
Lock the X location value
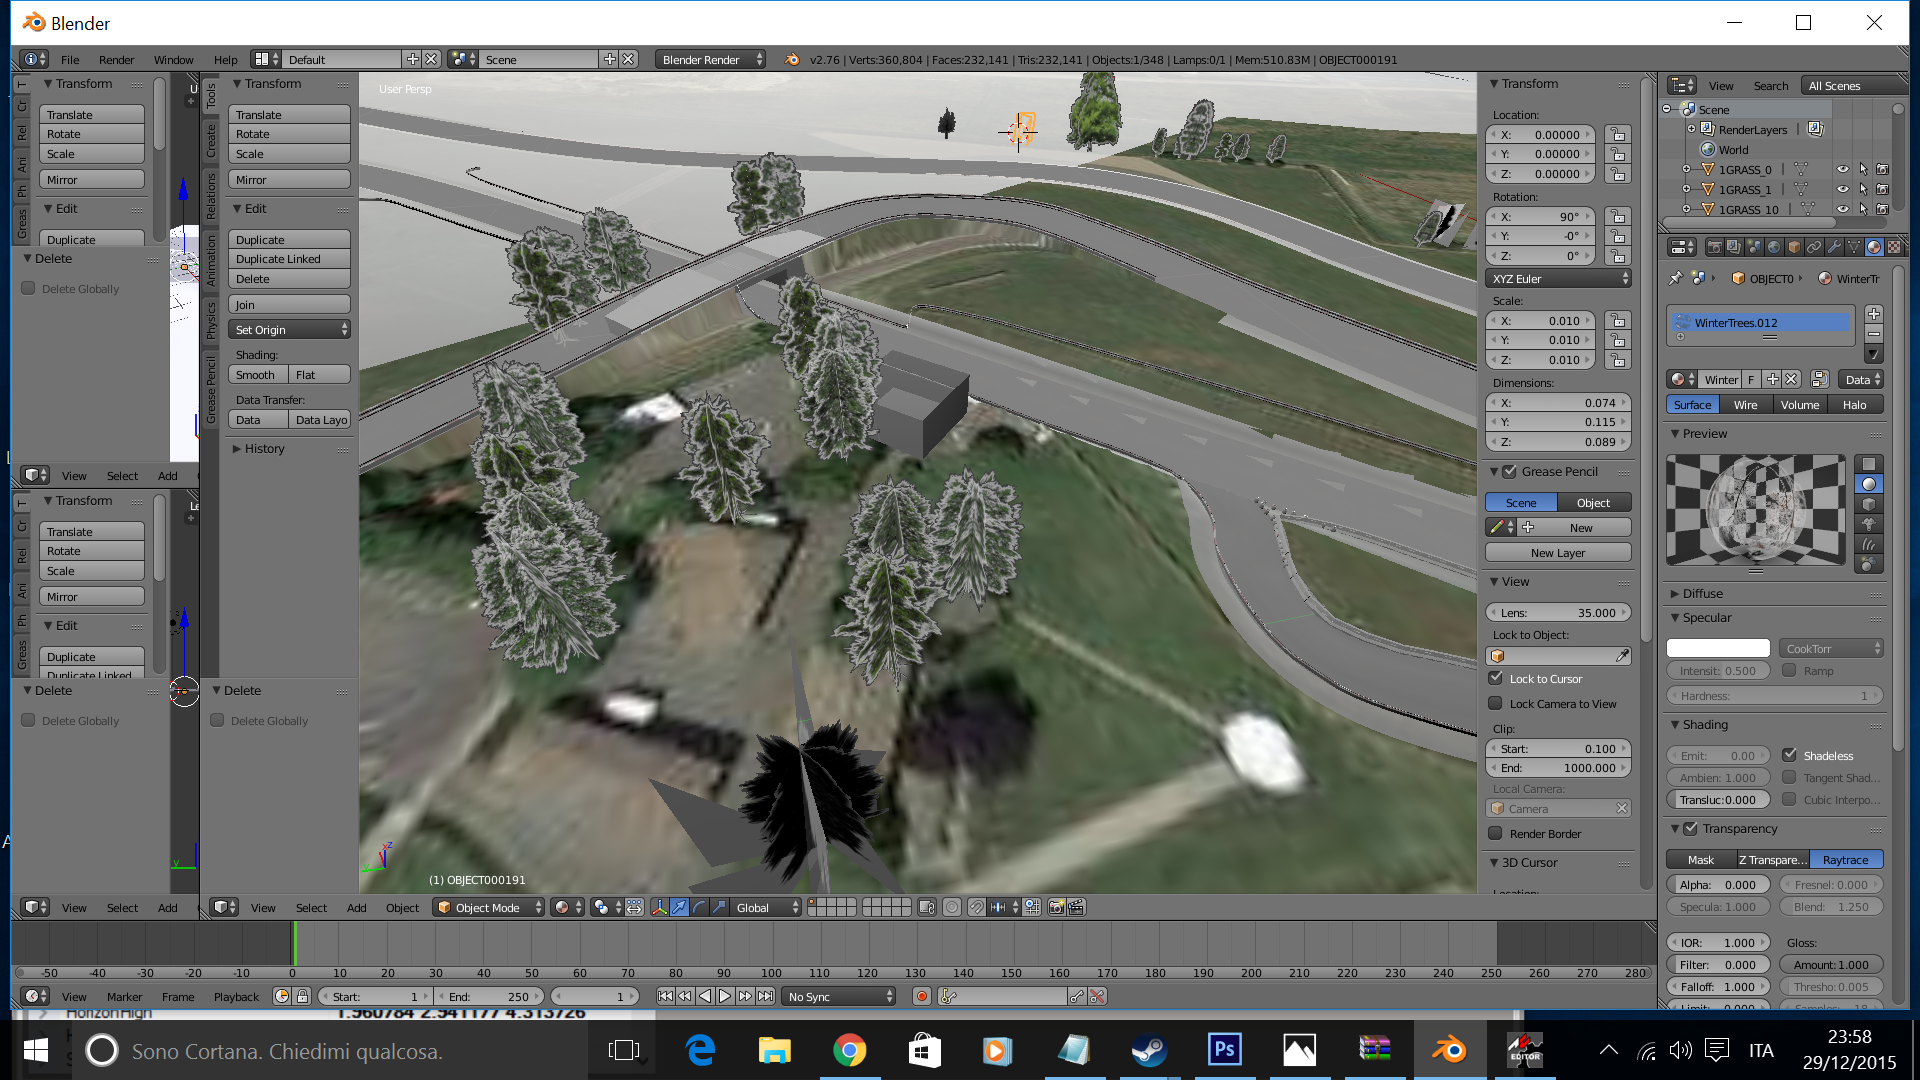tap(1617, 135)
